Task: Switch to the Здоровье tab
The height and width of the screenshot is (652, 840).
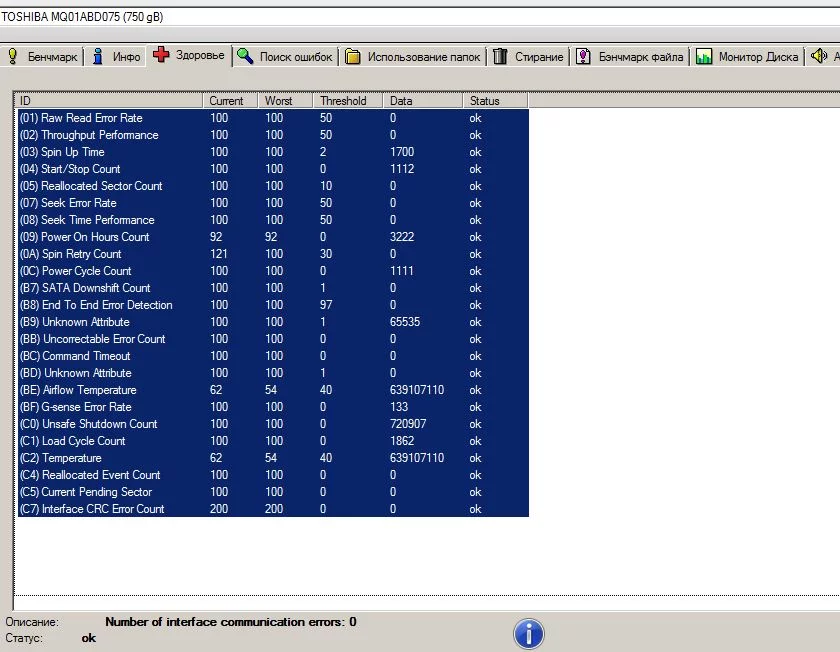Action: point(189,56)
